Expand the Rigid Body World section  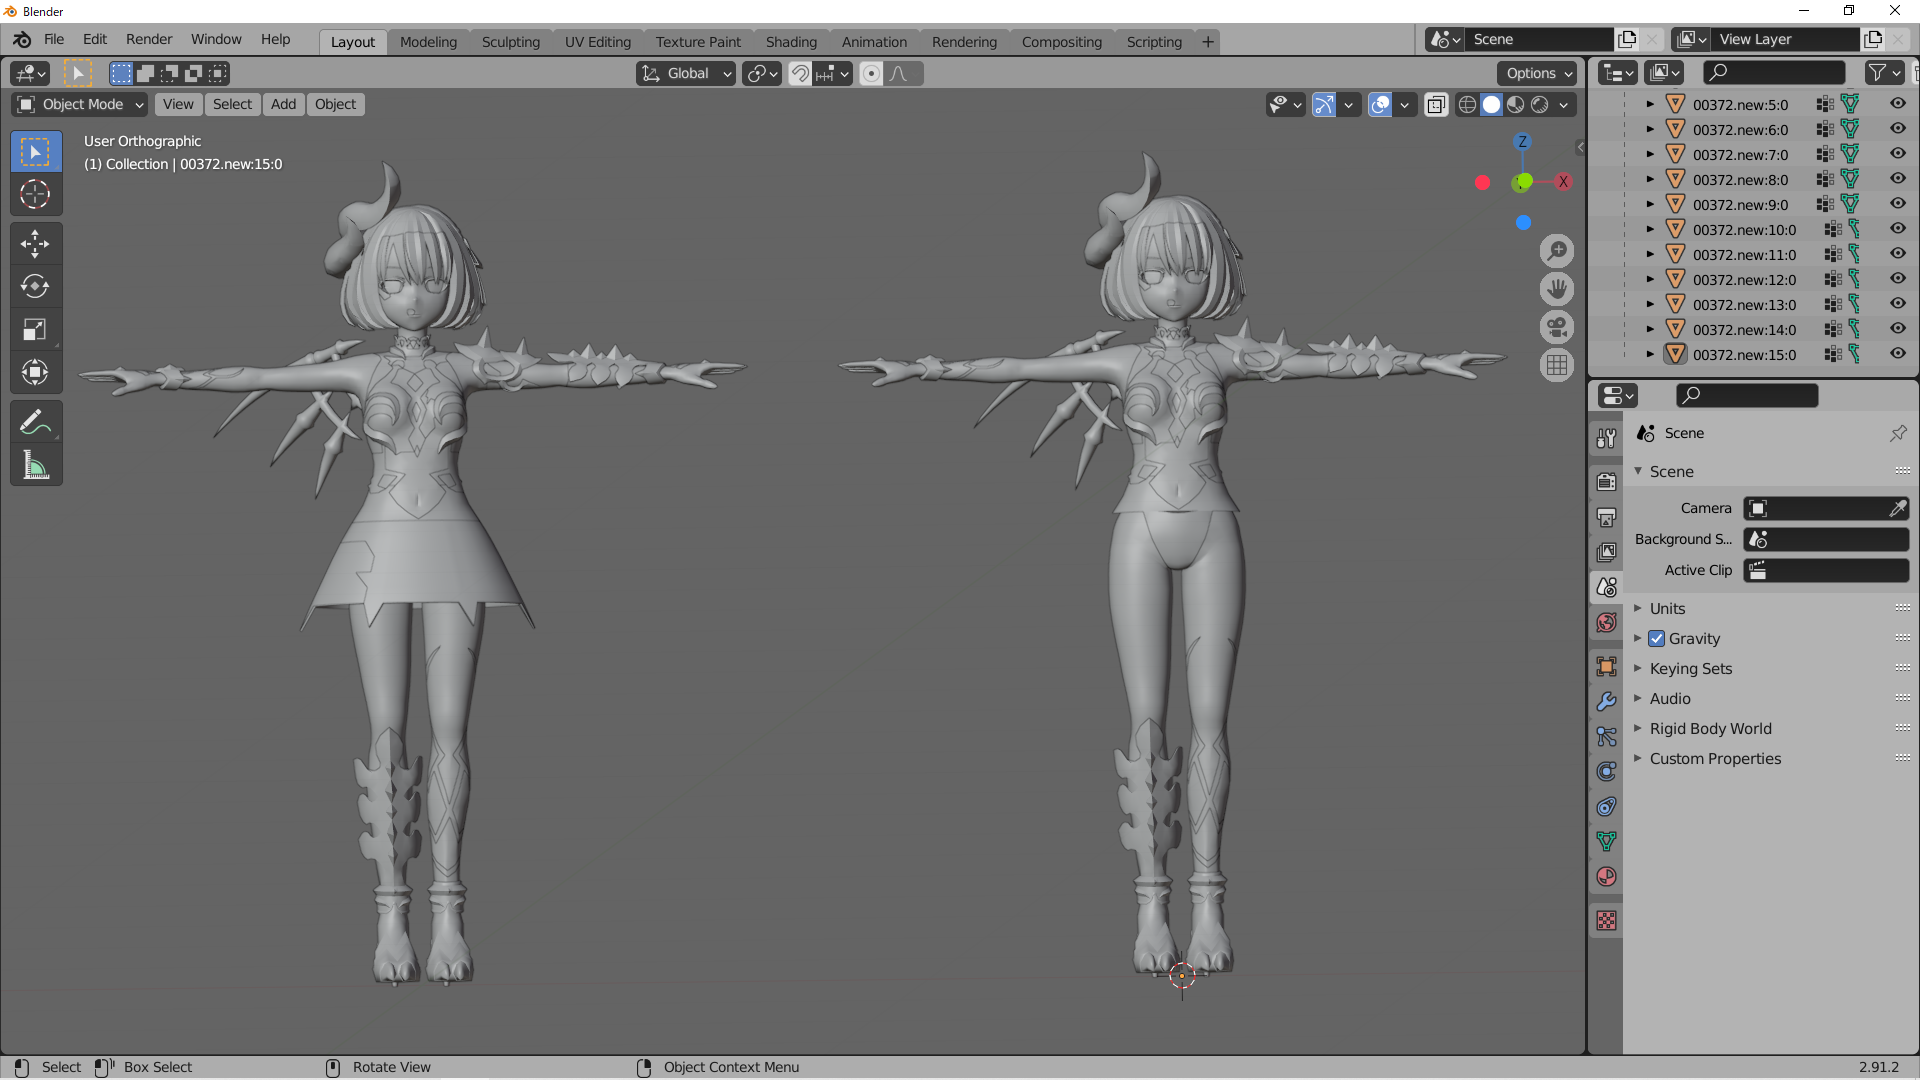click(1710, 729)
